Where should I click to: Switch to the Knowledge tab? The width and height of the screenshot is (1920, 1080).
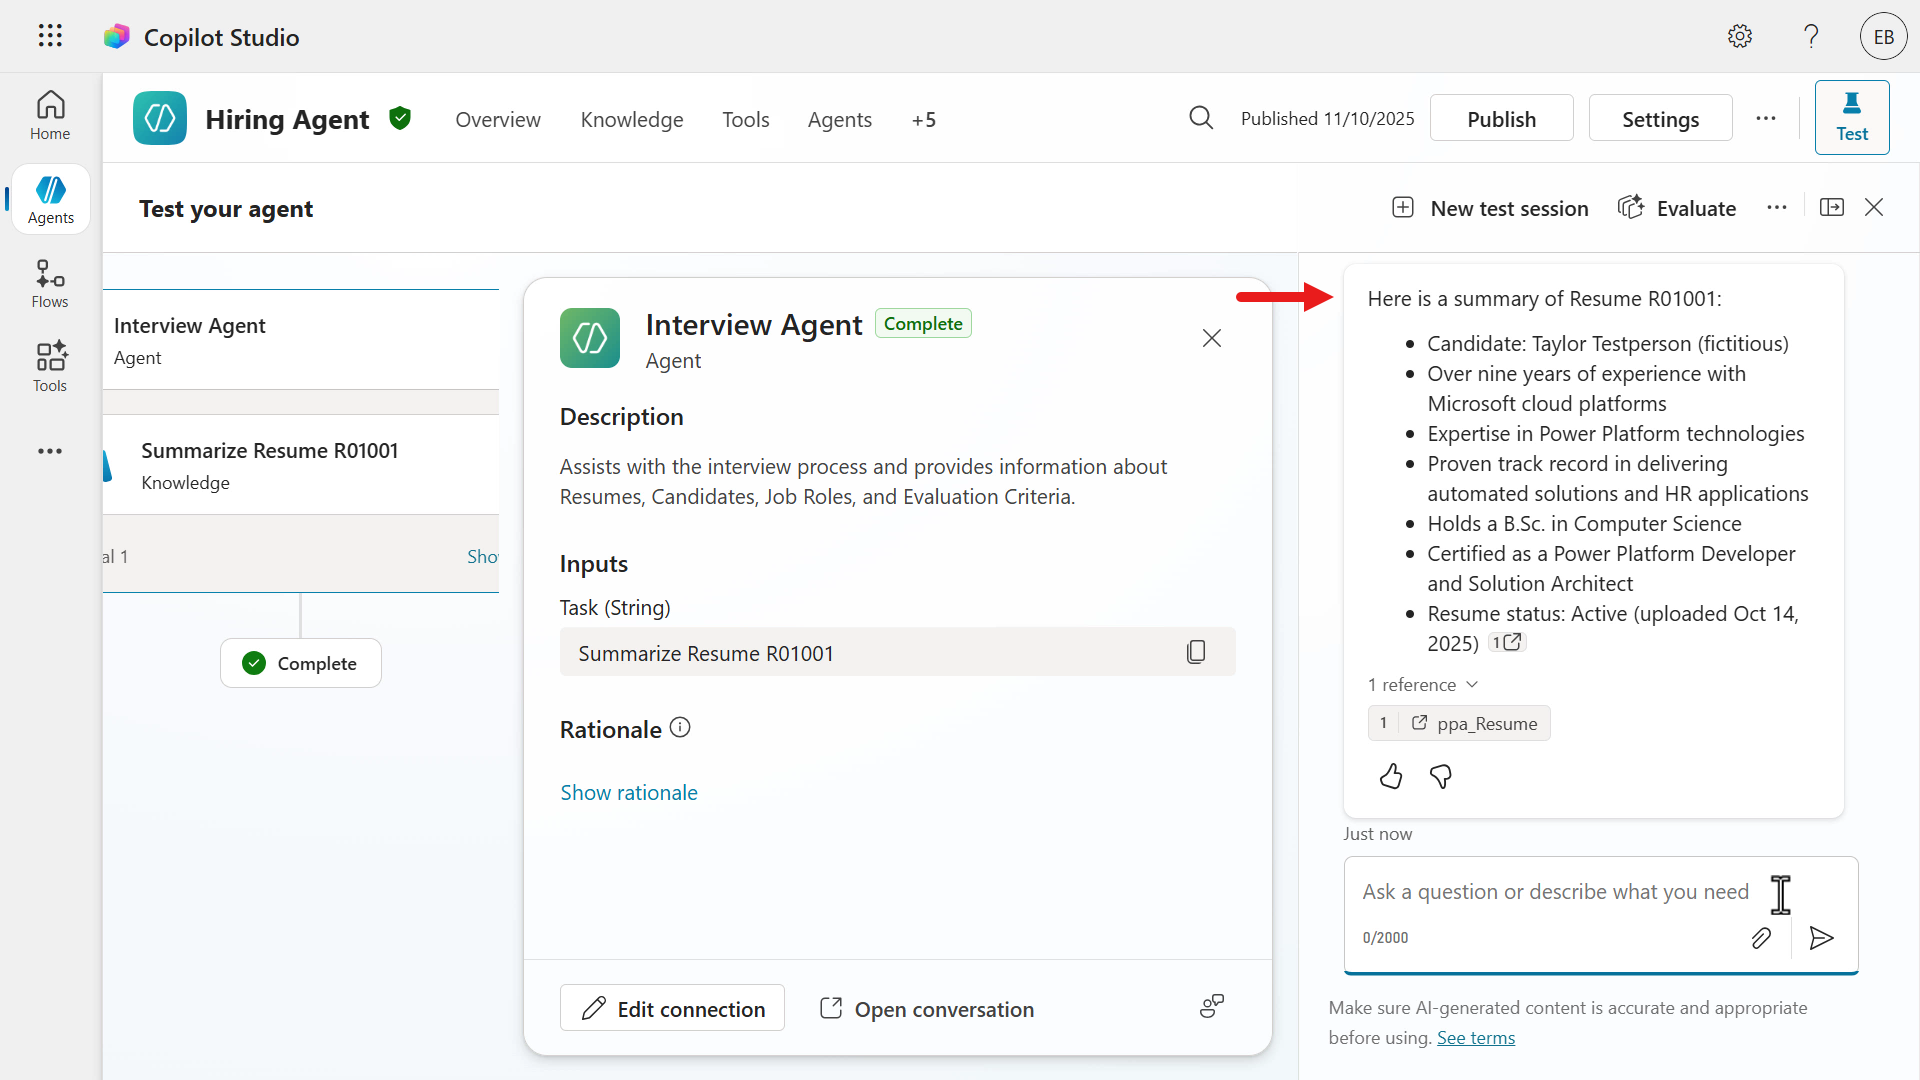pos(632,120)
